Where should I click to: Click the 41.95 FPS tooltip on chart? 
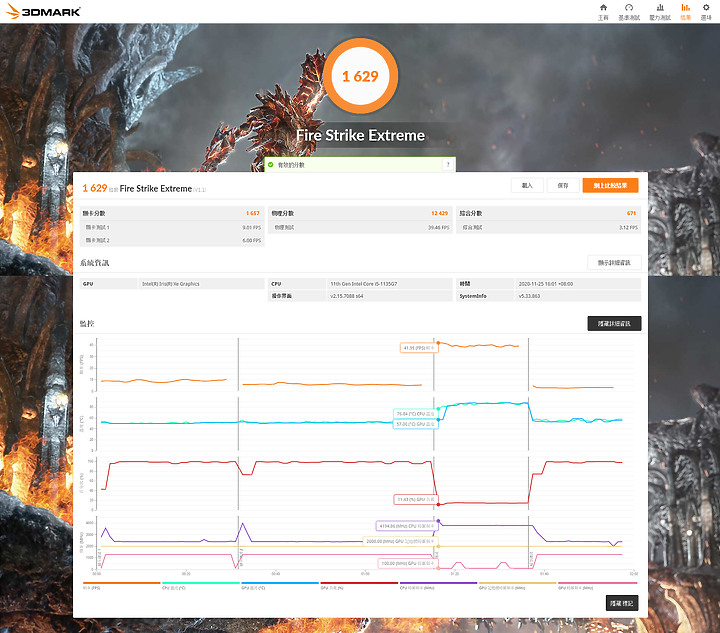tap(419, 348)
